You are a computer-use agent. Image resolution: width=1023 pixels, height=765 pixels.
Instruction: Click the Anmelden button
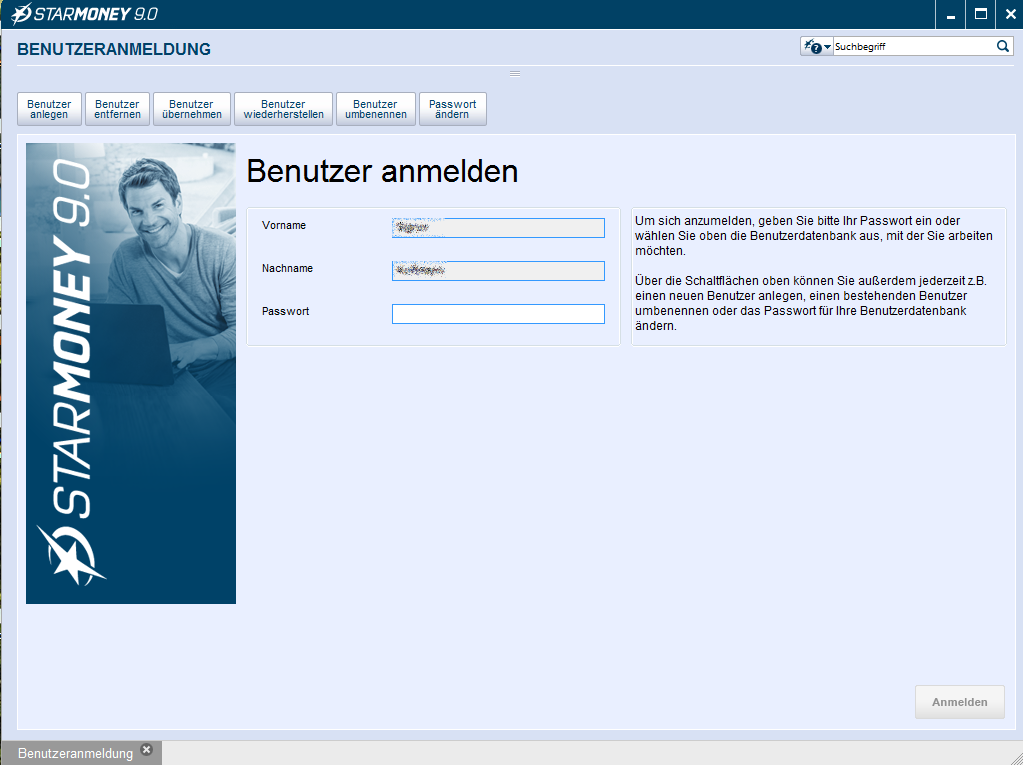(x=960, y=702)
